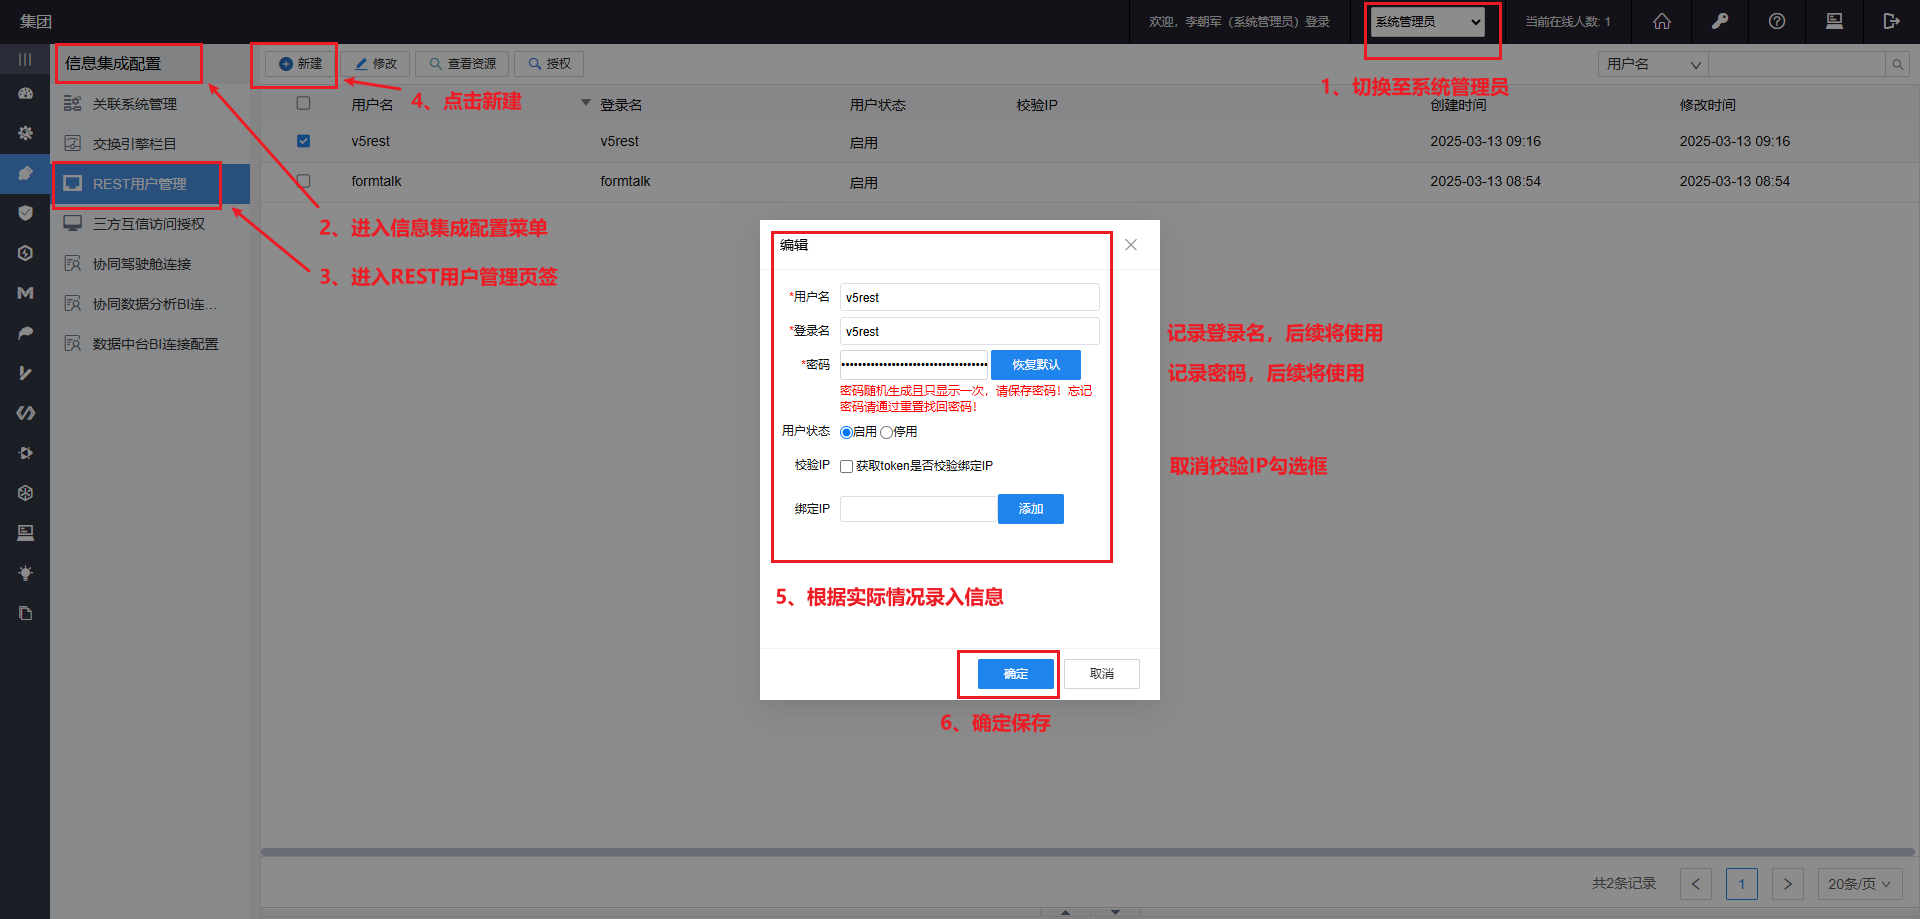Screen dimensions: 1920x919
Task: Uncheck the v5rest row checkbox
Action: [303, 141]
